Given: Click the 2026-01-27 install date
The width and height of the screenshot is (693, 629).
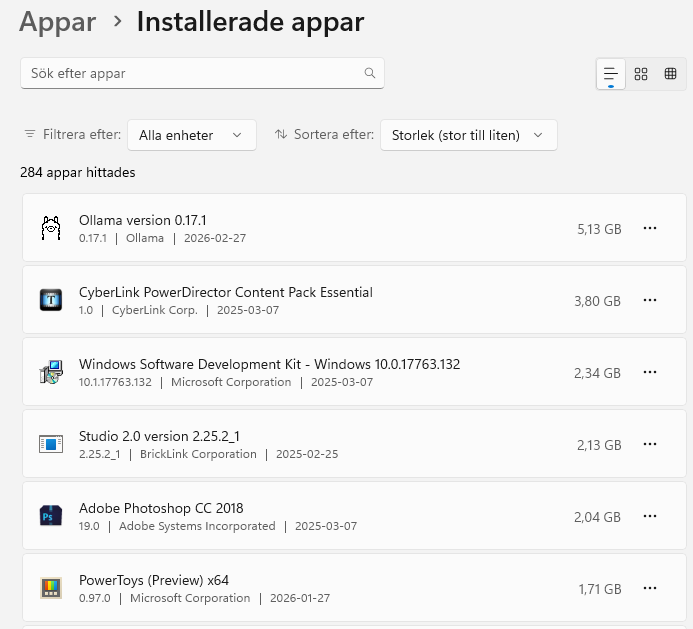Looking at the screenshot, I should coord(300,598).
